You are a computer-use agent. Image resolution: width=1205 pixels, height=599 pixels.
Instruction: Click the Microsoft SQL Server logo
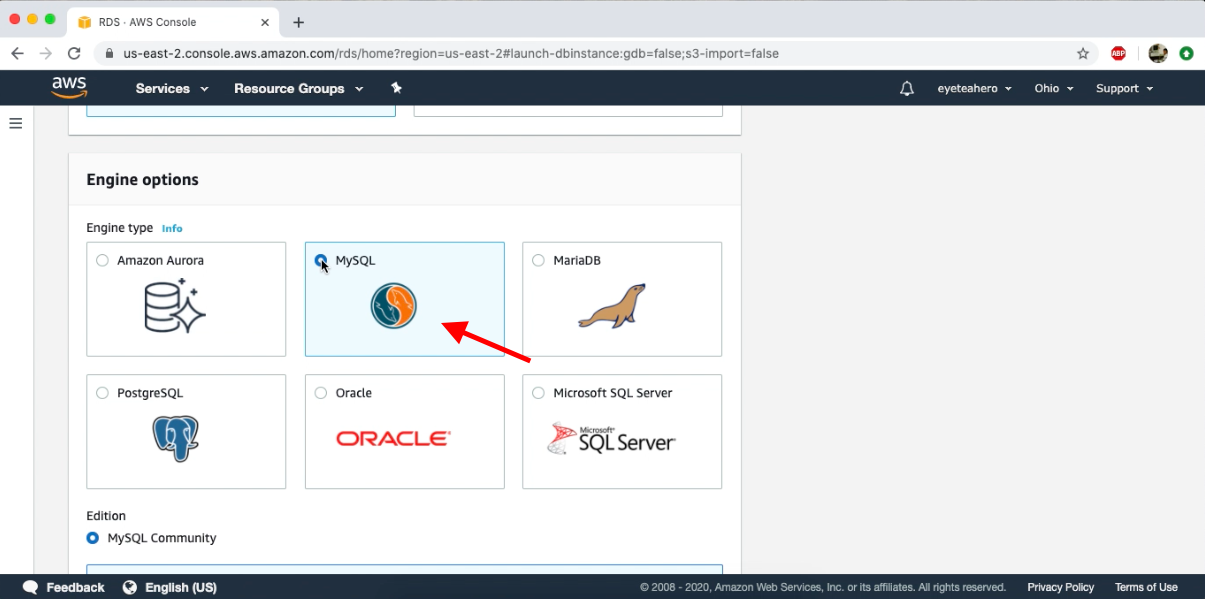[x=612, y=438]
